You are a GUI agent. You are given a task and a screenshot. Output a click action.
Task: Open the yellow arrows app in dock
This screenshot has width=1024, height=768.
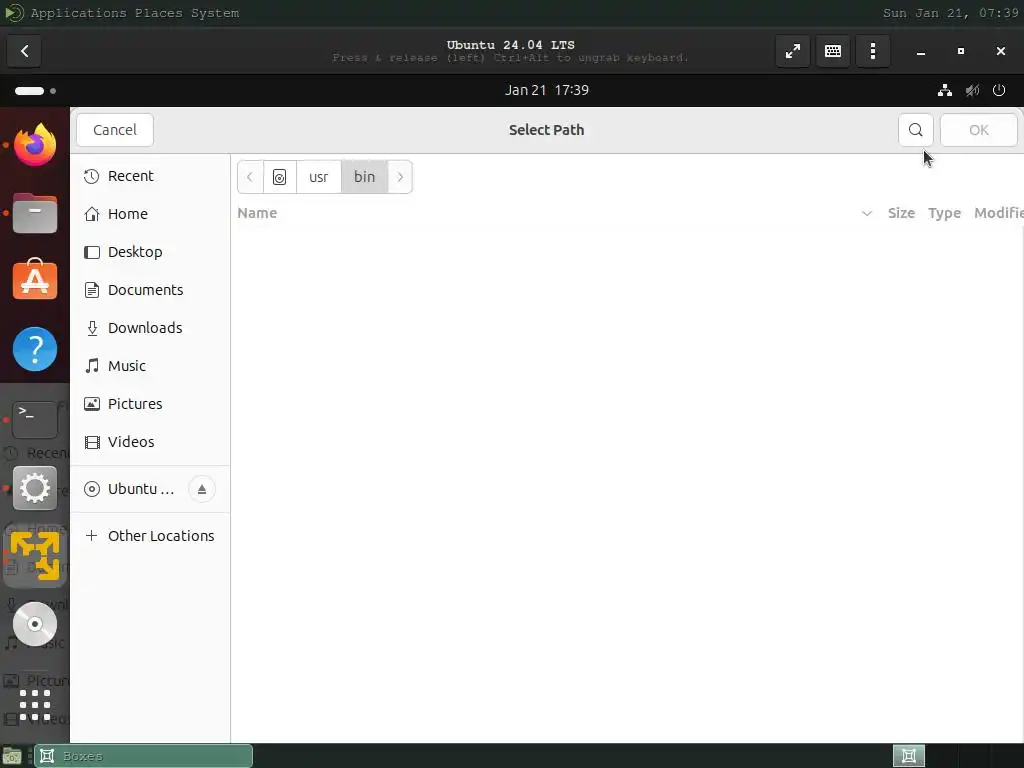coord(35,556)
